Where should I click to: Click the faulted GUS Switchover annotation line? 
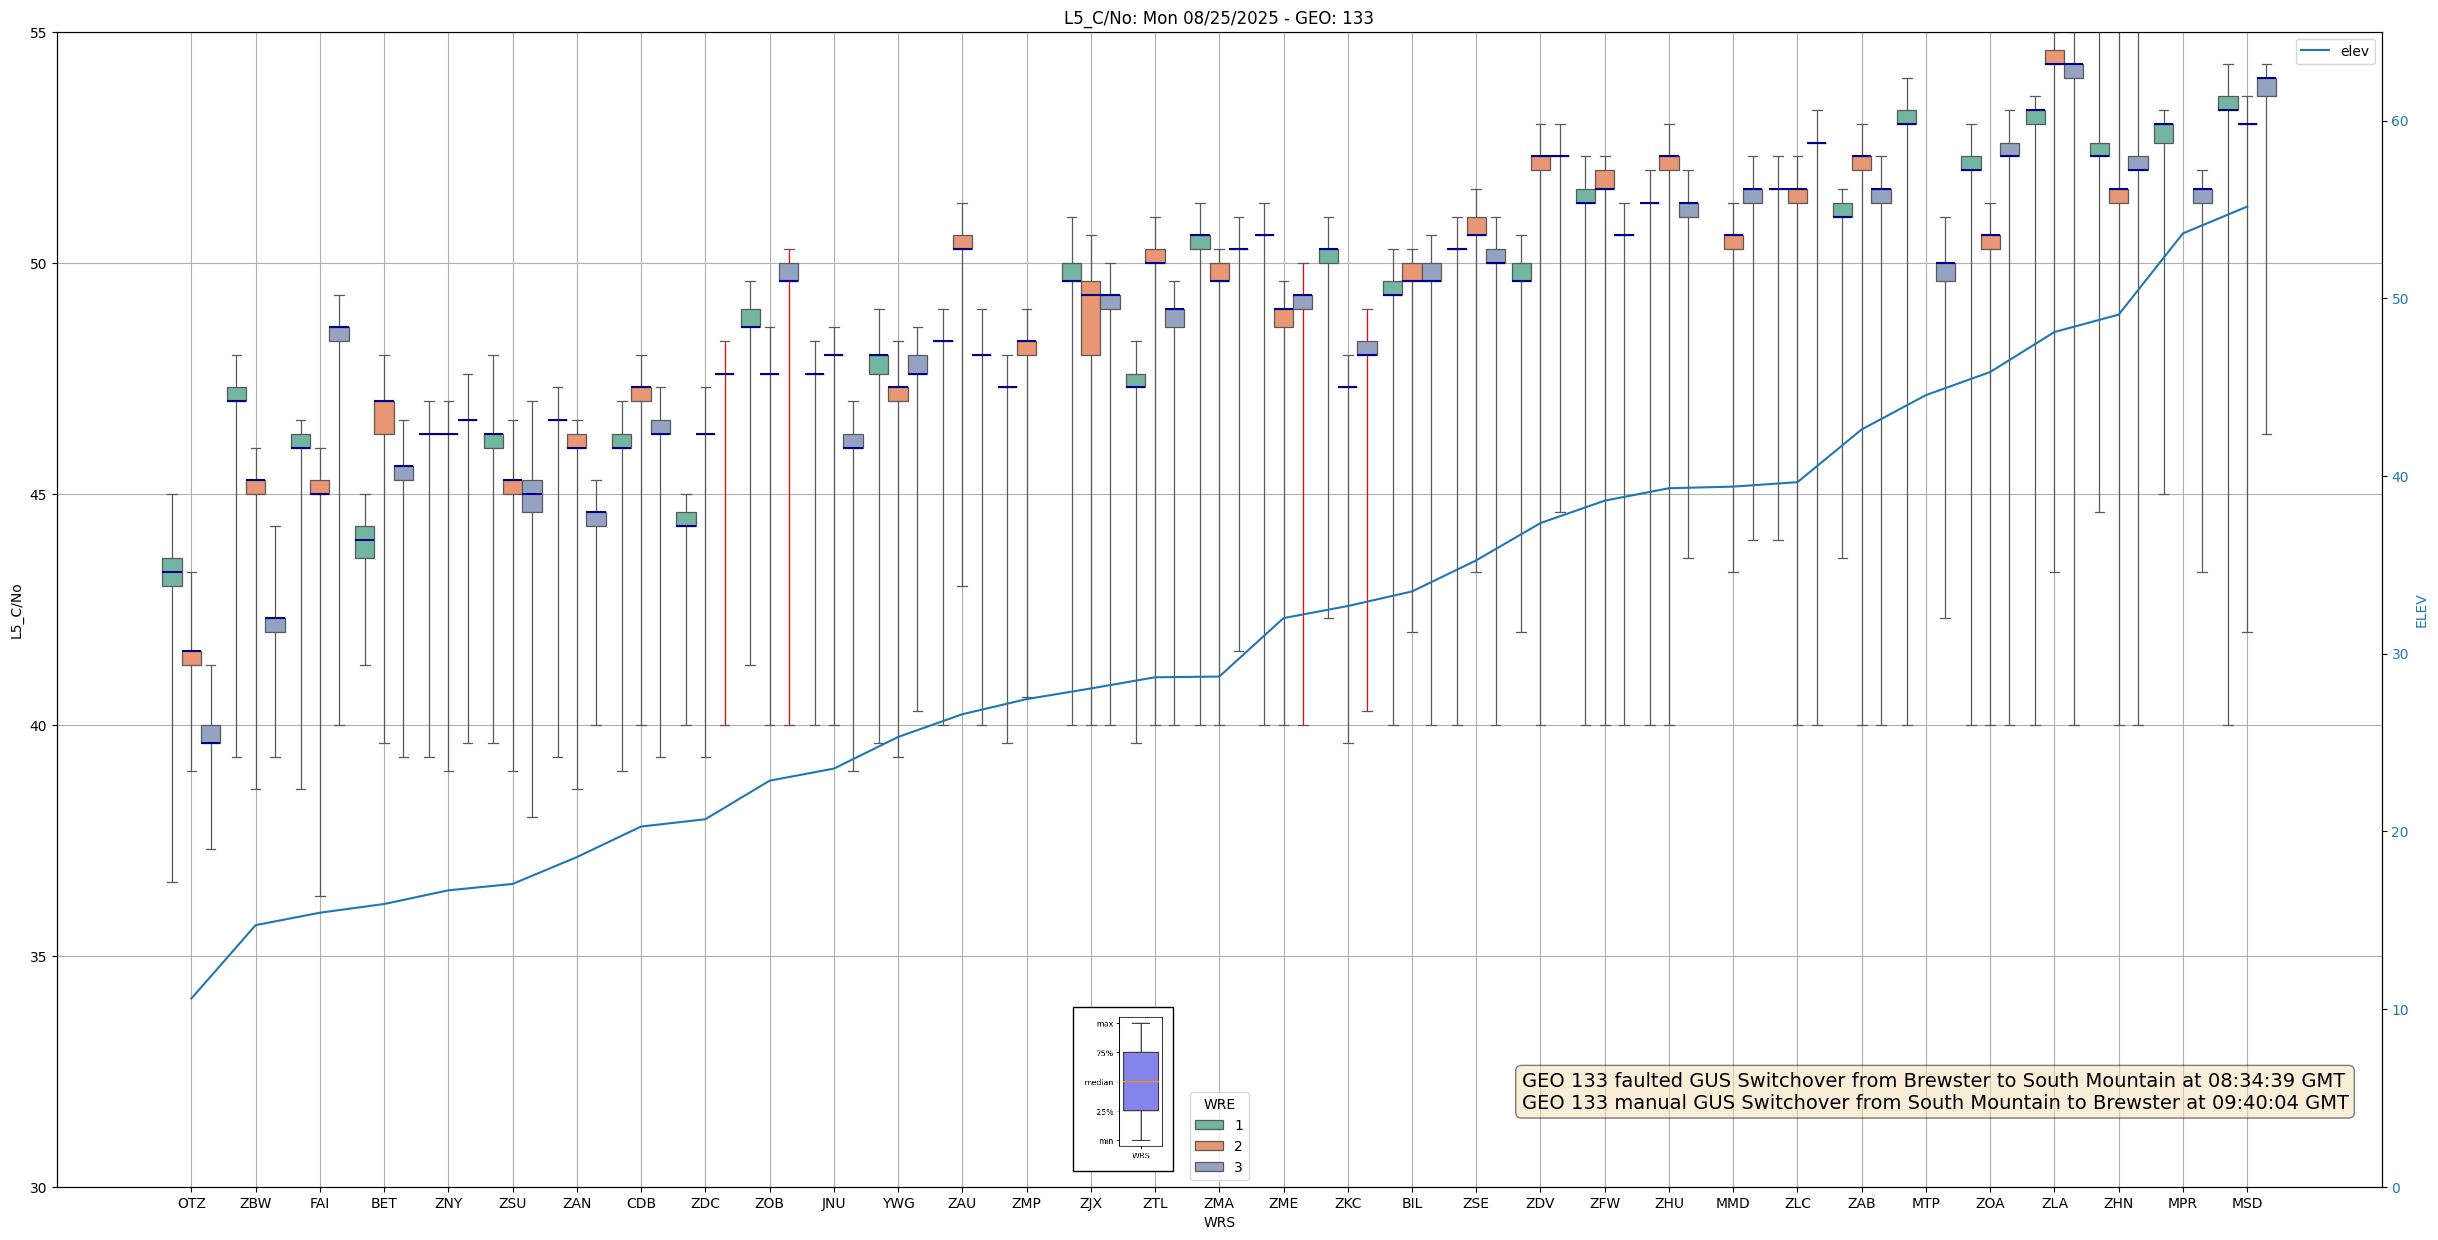click(x=1932, y=1080)
